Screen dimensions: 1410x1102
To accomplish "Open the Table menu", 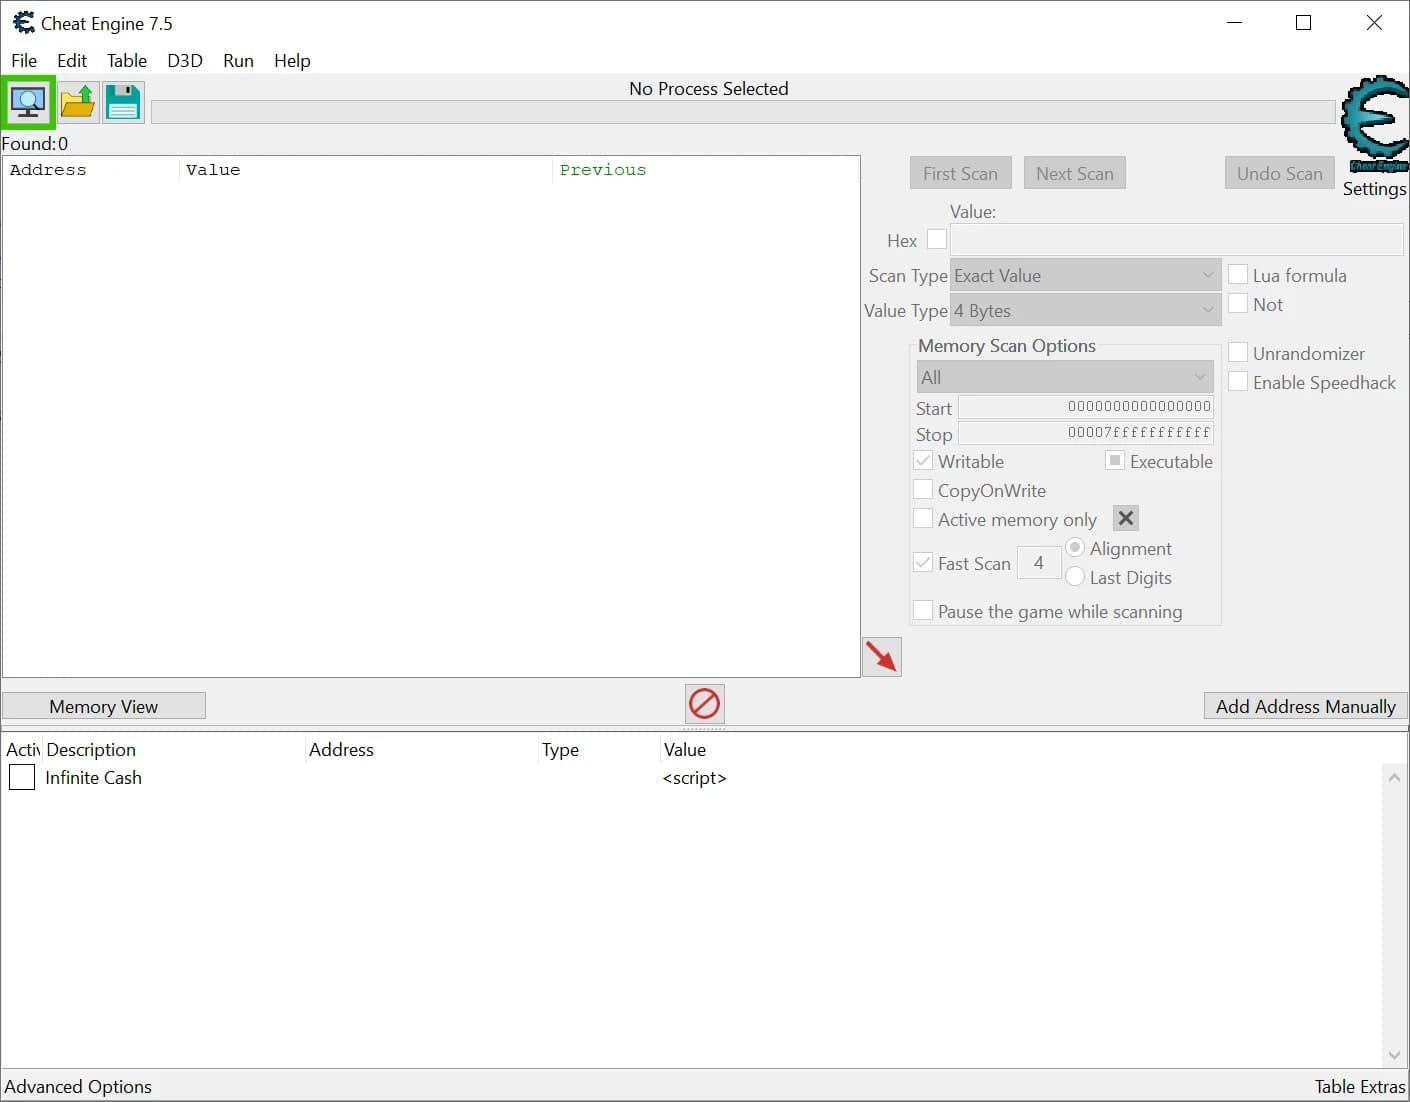I will click(127, 60).
